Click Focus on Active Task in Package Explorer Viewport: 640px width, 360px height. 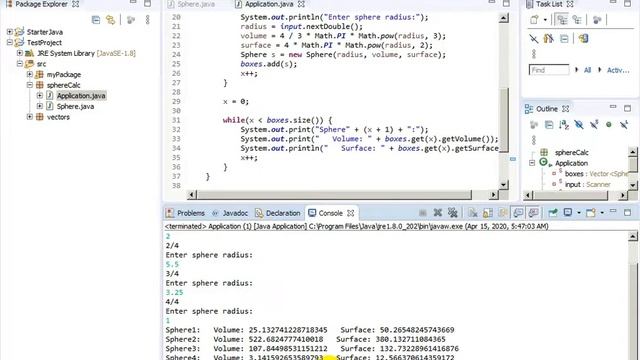point(131,20)
